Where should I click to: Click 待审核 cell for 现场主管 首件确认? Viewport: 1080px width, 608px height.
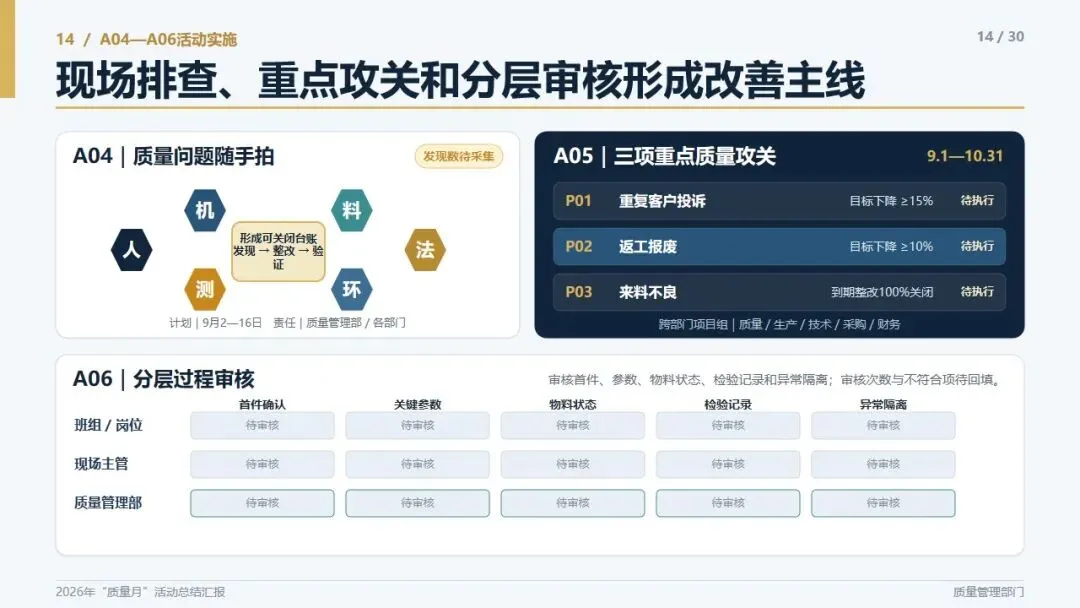[x=262, y=464]
